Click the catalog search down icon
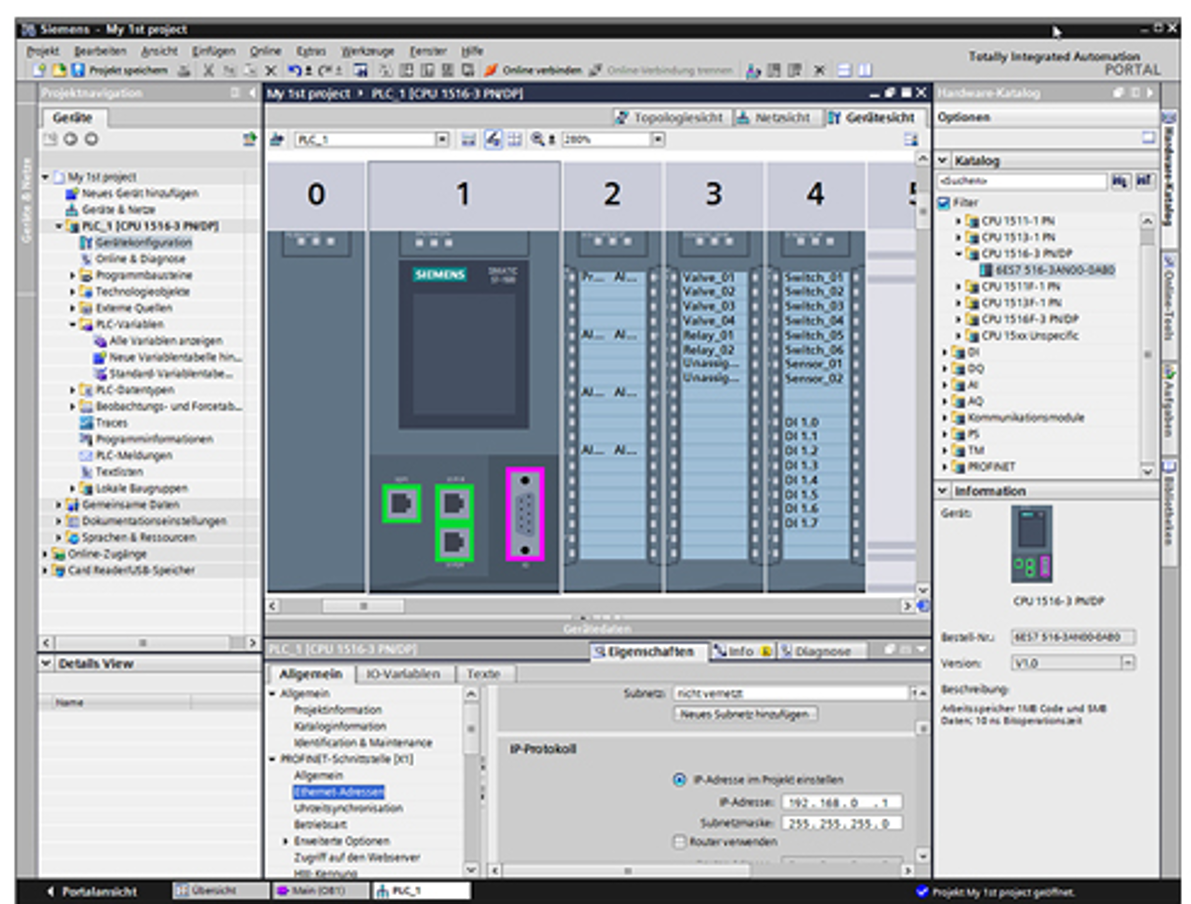Image resolution: width=1191 pixels, height=904 pixels. point(1120,181)
